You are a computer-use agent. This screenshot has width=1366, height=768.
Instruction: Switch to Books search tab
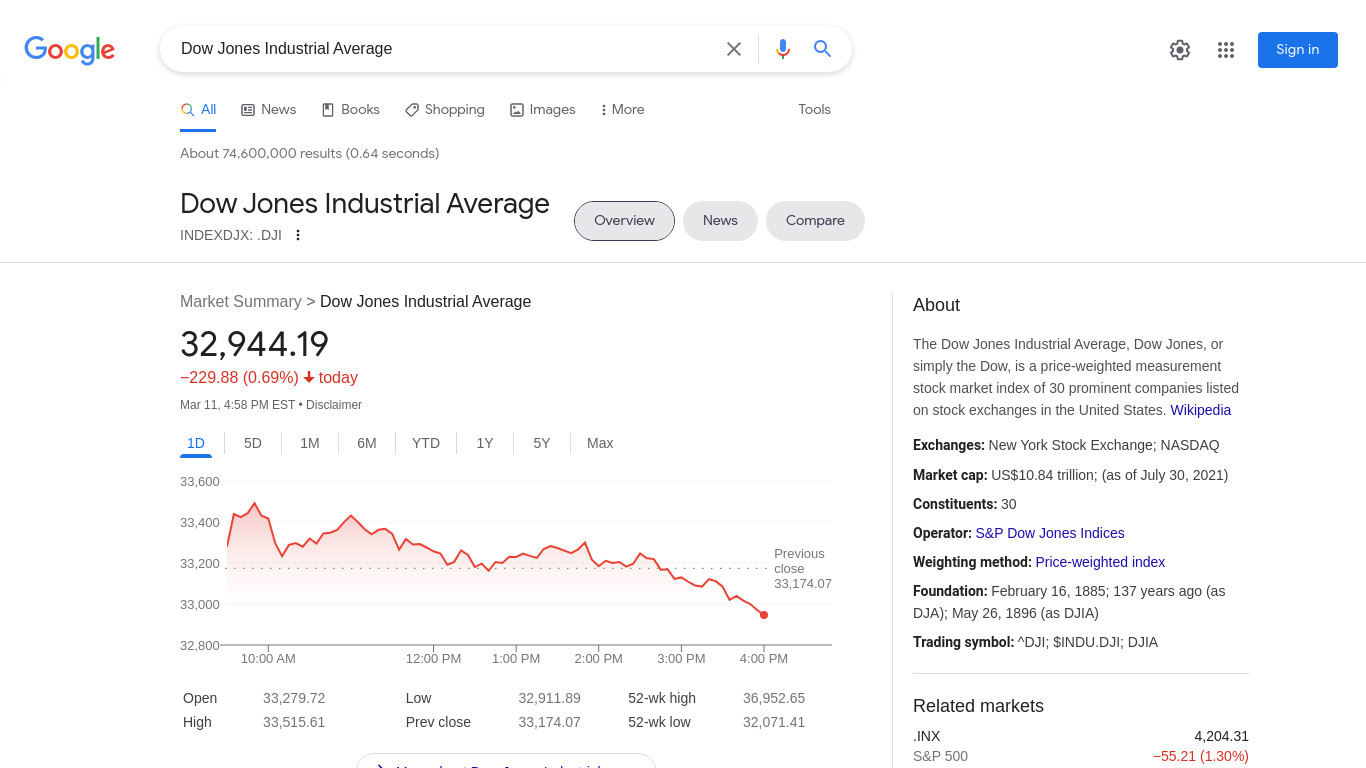[351, 110]
